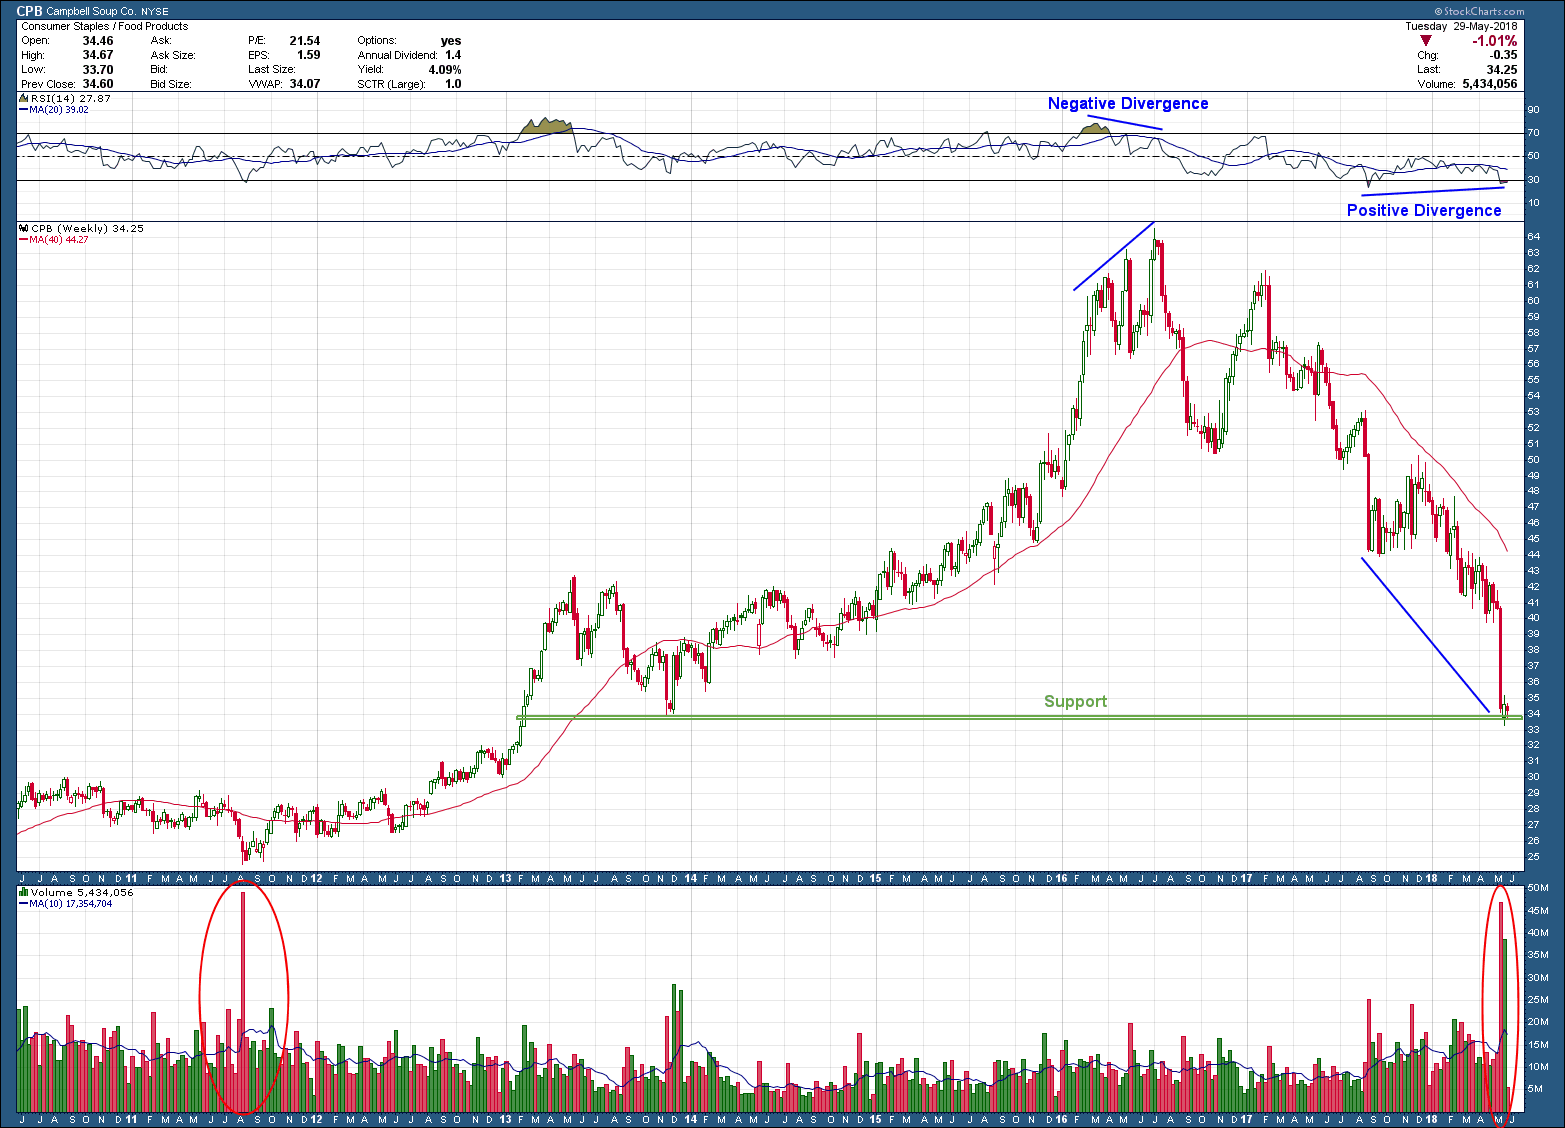1565x1128 pixels.
Task: Click the Open value 34.46
Action: click(98, 41)
